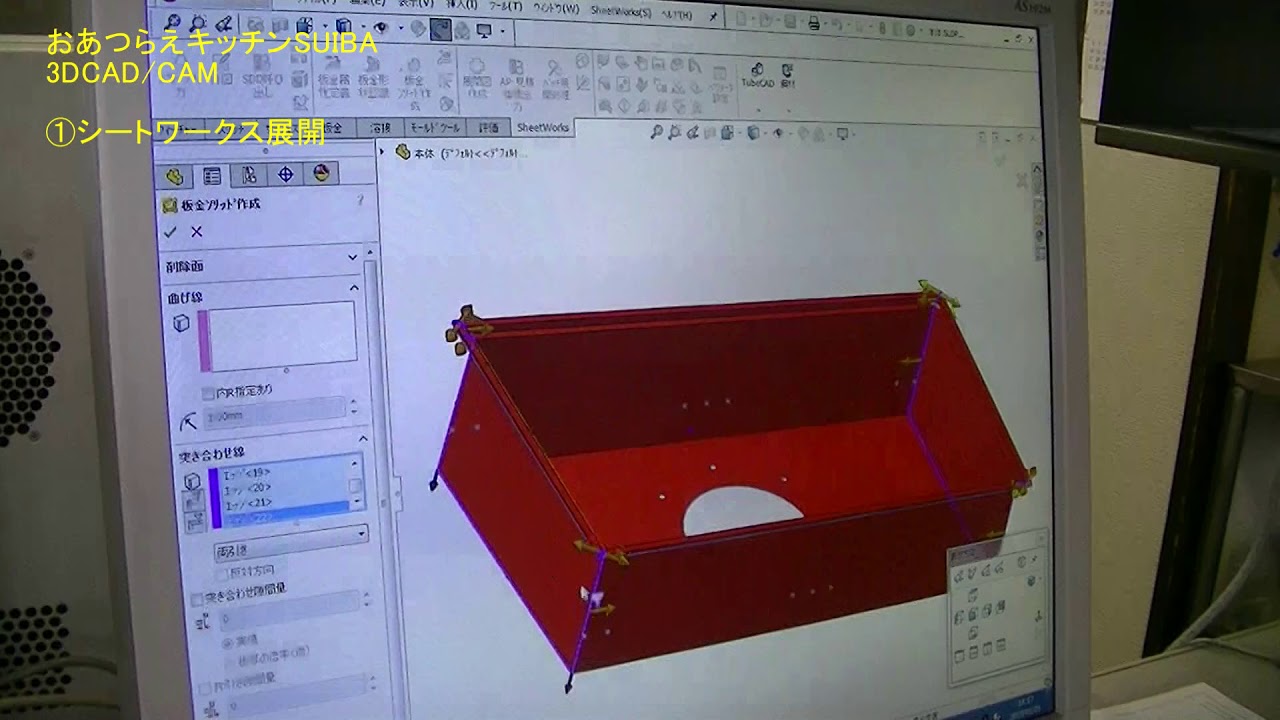This screenshot has height=720, width=1280.
Task: Select the SheetWorks command tab
Action: [x=542, y=128]
